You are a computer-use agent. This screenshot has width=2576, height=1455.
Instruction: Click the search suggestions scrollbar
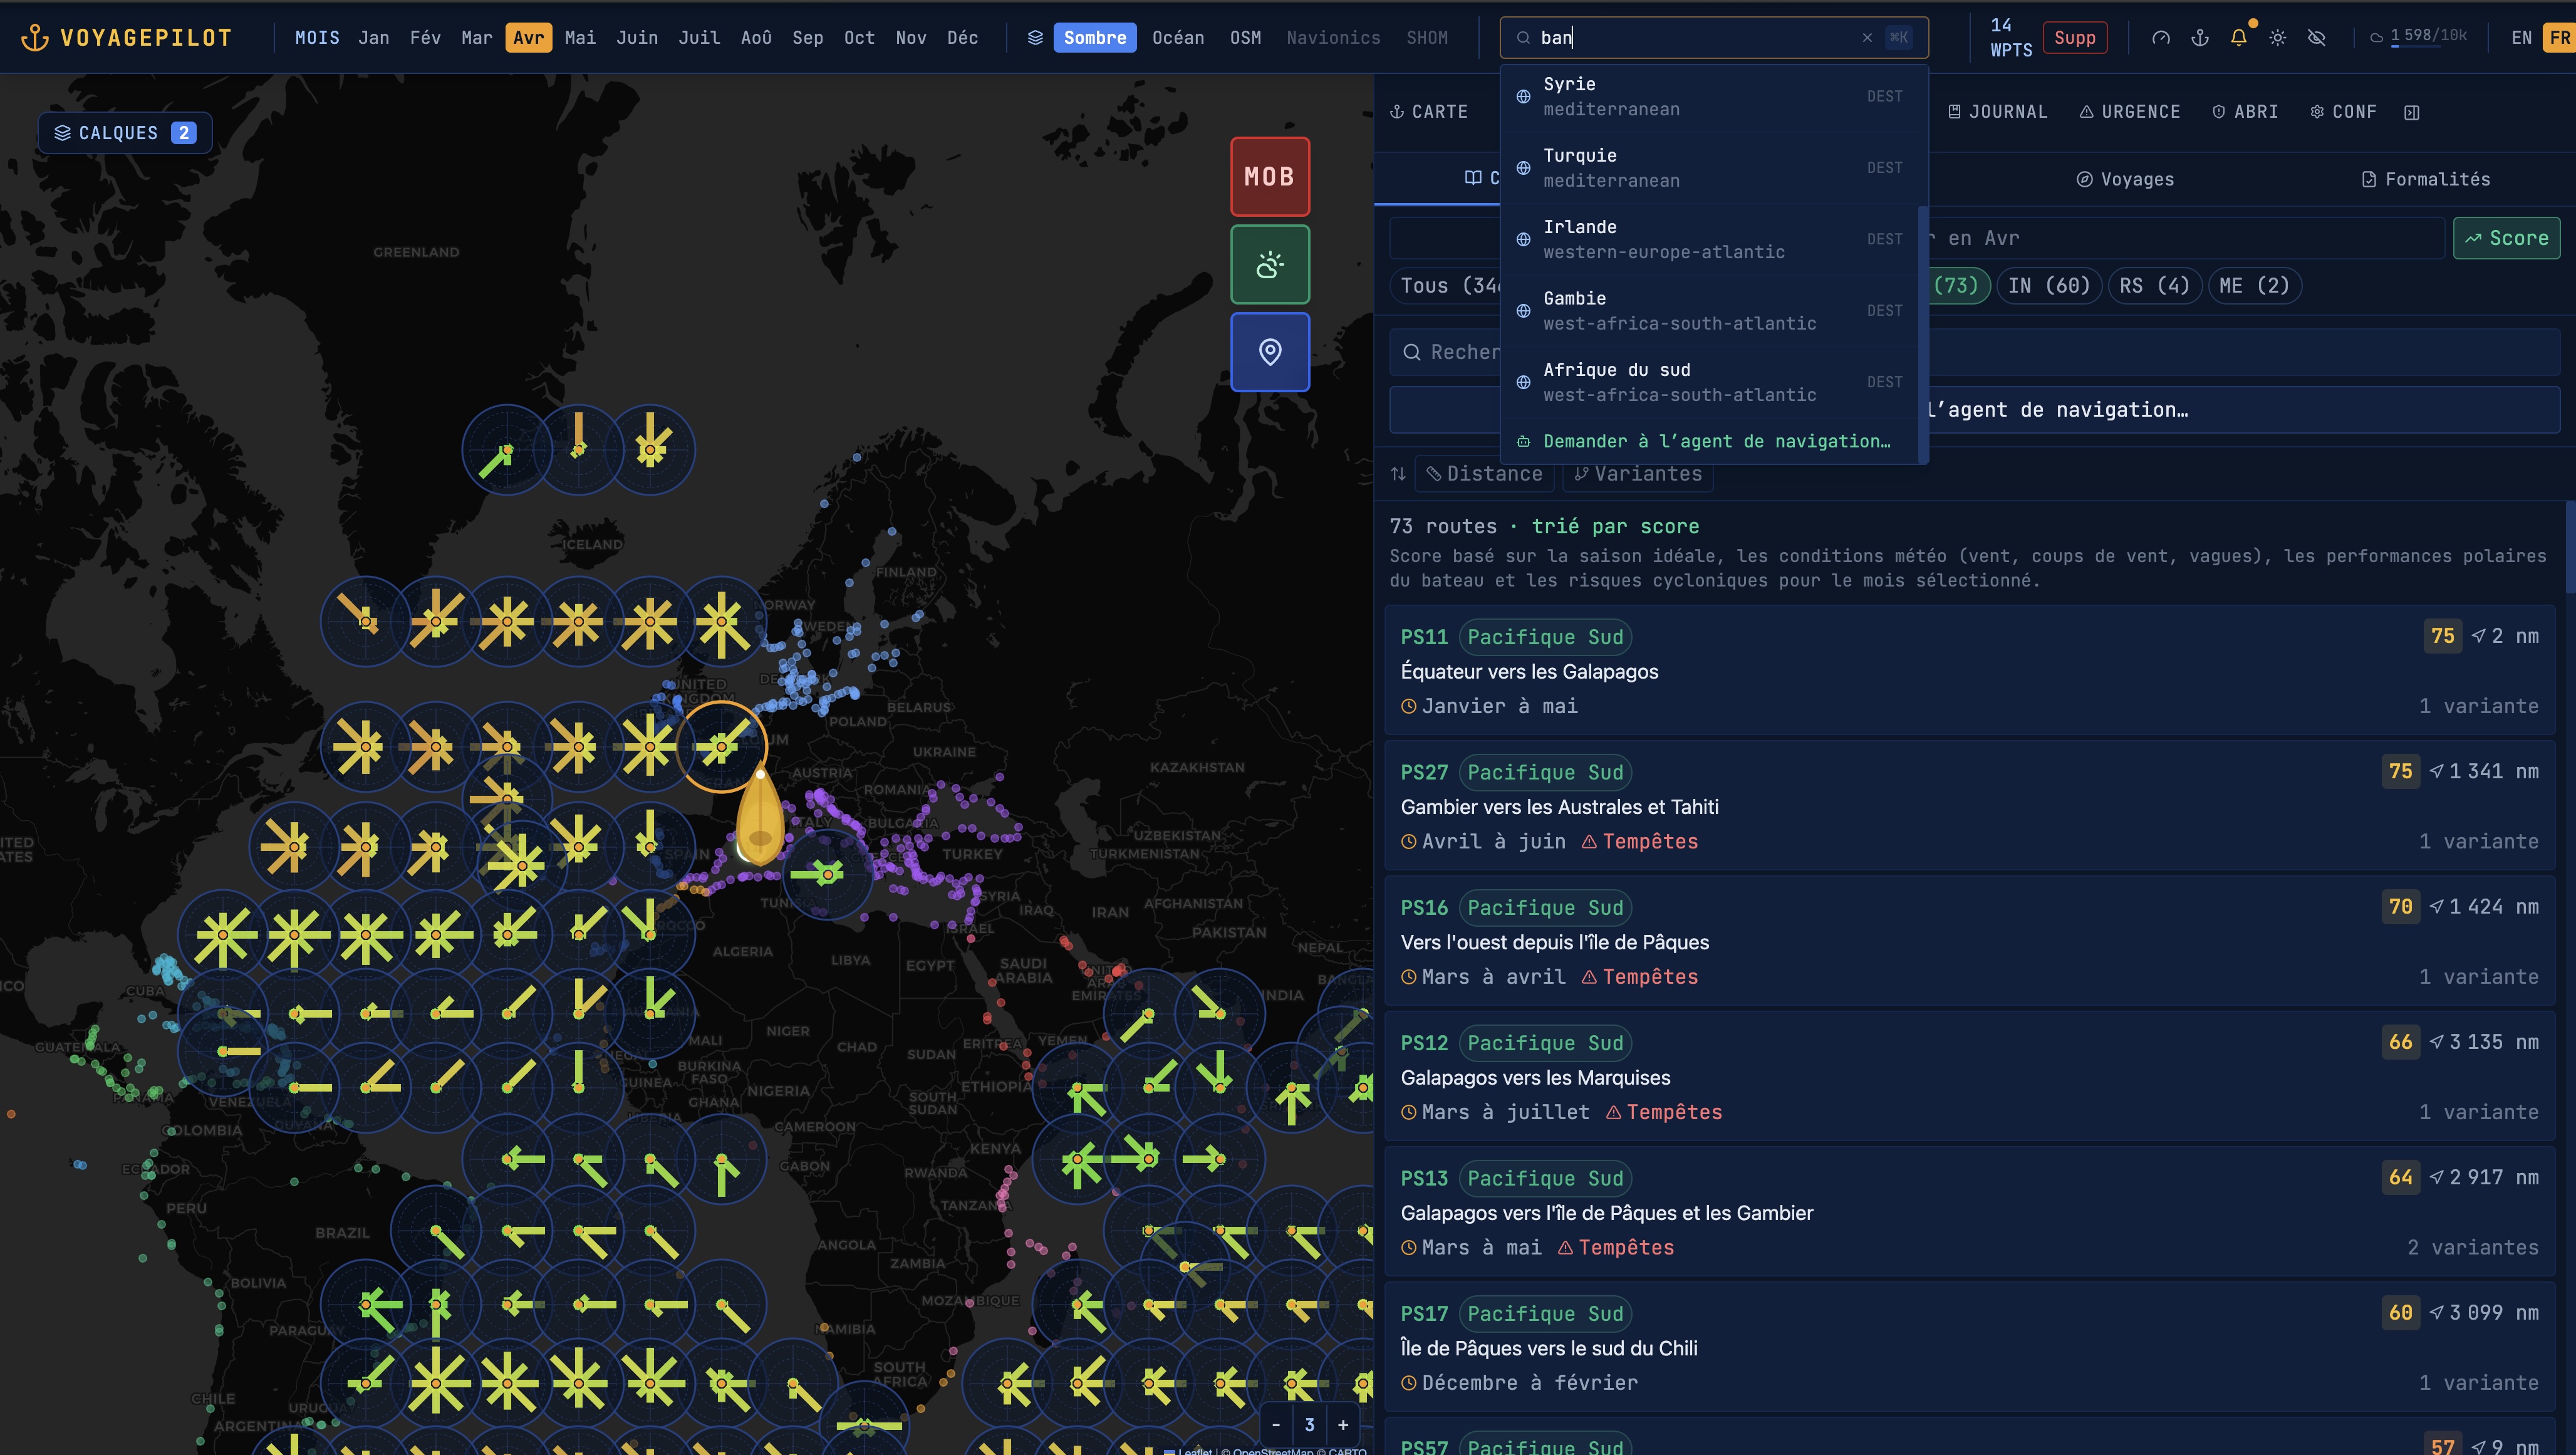click(x=1922, y=334)
